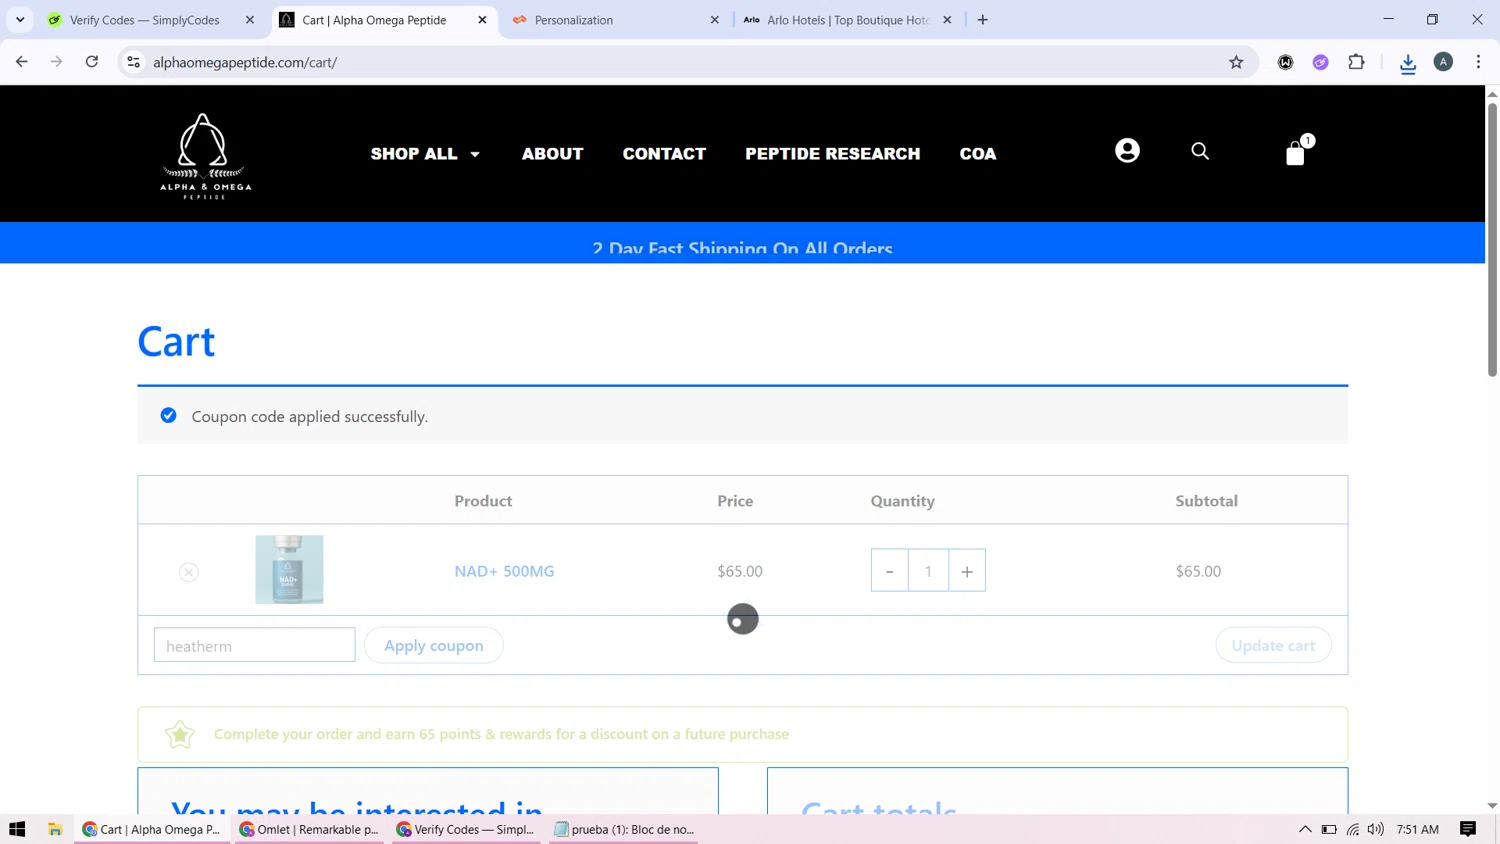The width and height of the screenshot is (1500, 844).
Task: Go back to the previous page
Action: (22, 62)
